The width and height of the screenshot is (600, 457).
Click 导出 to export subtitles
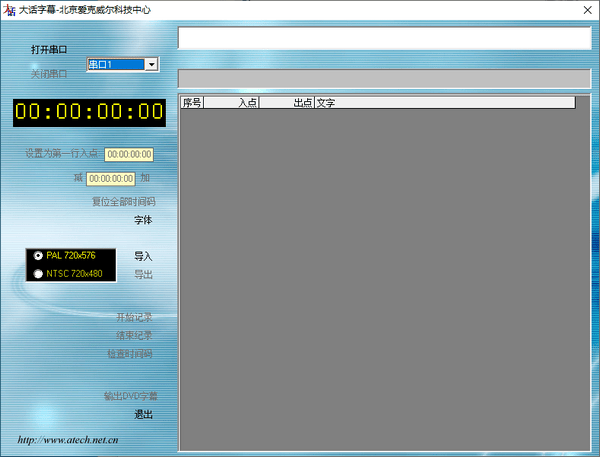click(143, 274)
